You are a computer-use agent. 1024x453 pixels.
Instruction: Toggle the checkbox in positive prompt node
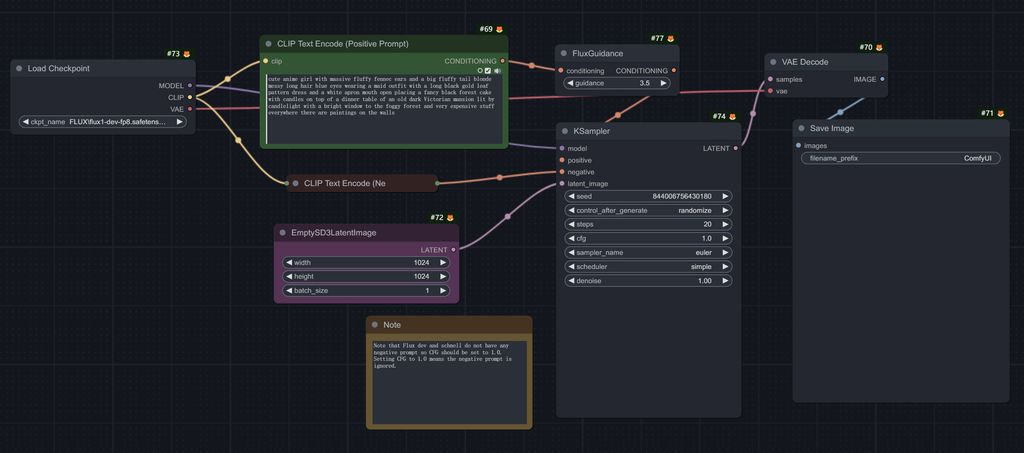(x=488, y=71)
